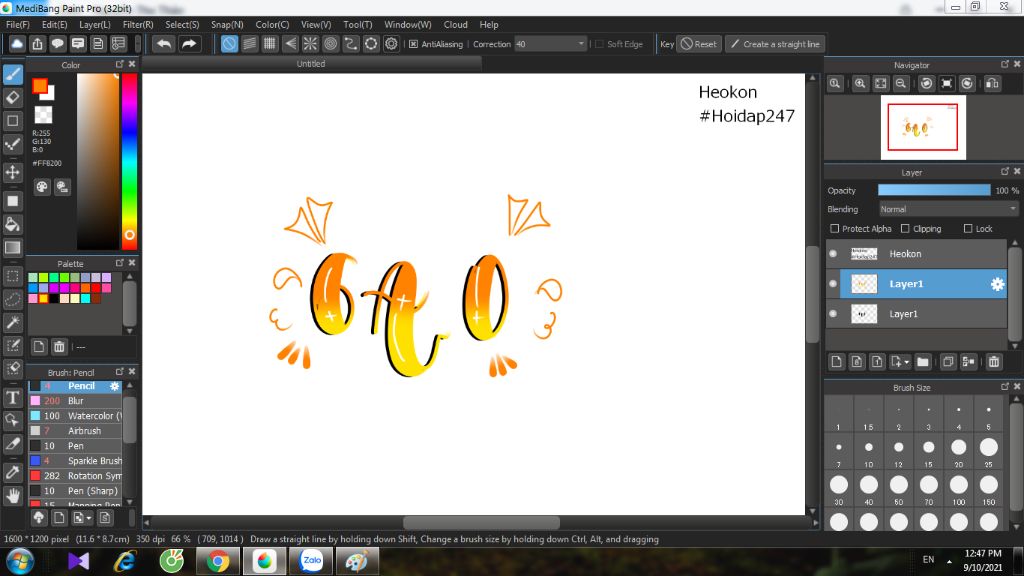The height and width of the screenshot is (576, 1024).
Task: Zoom in on the Navigator
Action: (x=860, y=84)
